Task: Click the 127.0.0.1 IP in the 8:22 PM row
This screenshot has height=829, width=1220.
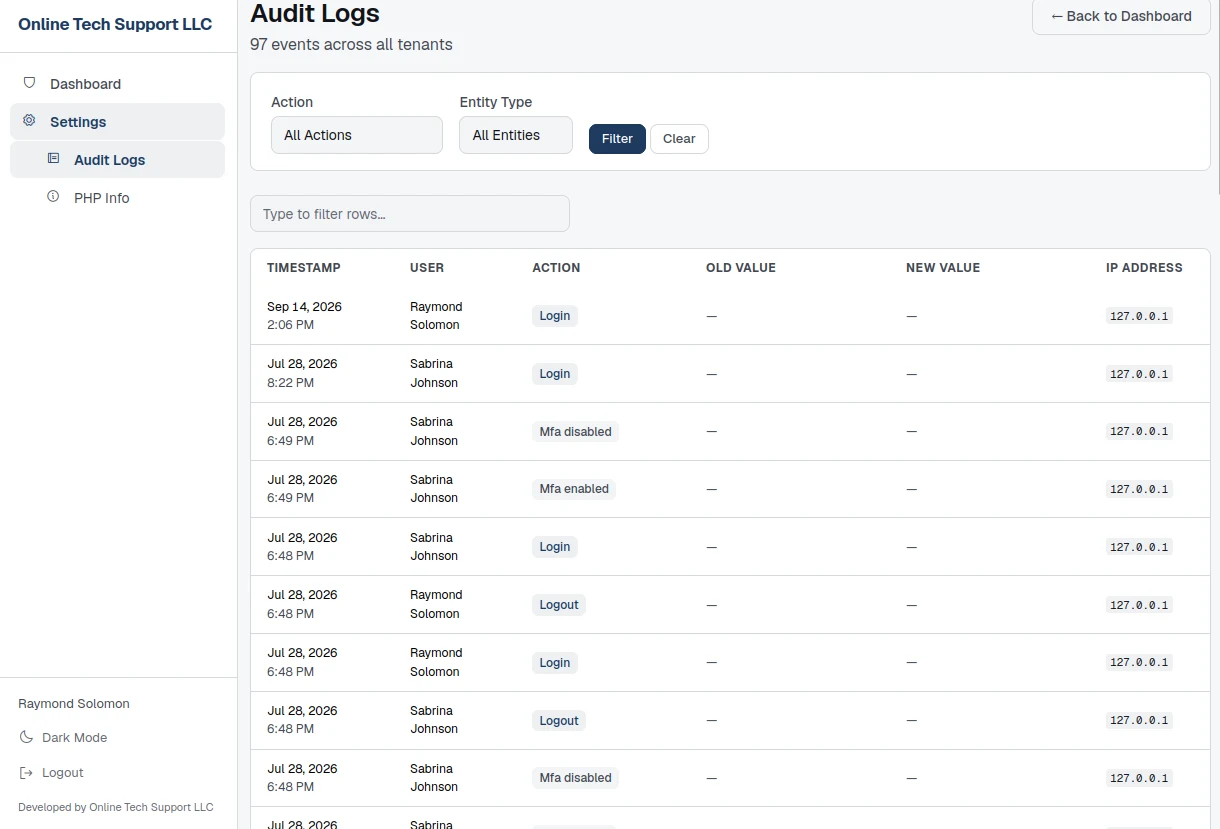Action: click(x=1139, y=374)
